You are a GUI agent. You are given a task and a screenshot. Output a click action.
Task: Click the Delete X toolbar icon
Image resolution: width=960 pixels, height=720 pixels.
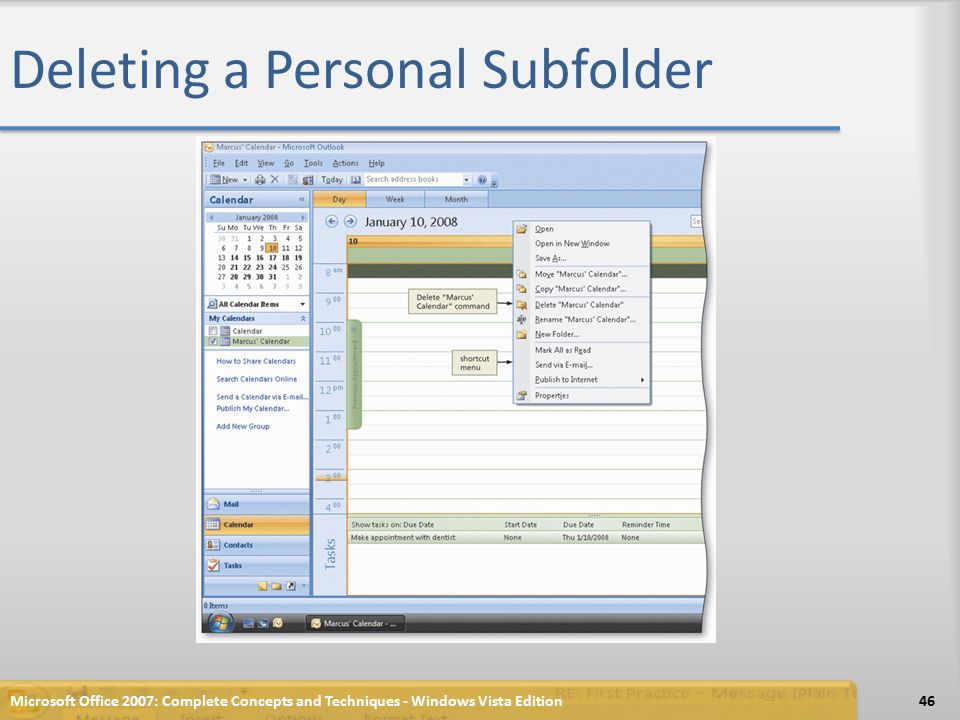tap(274, 179)
